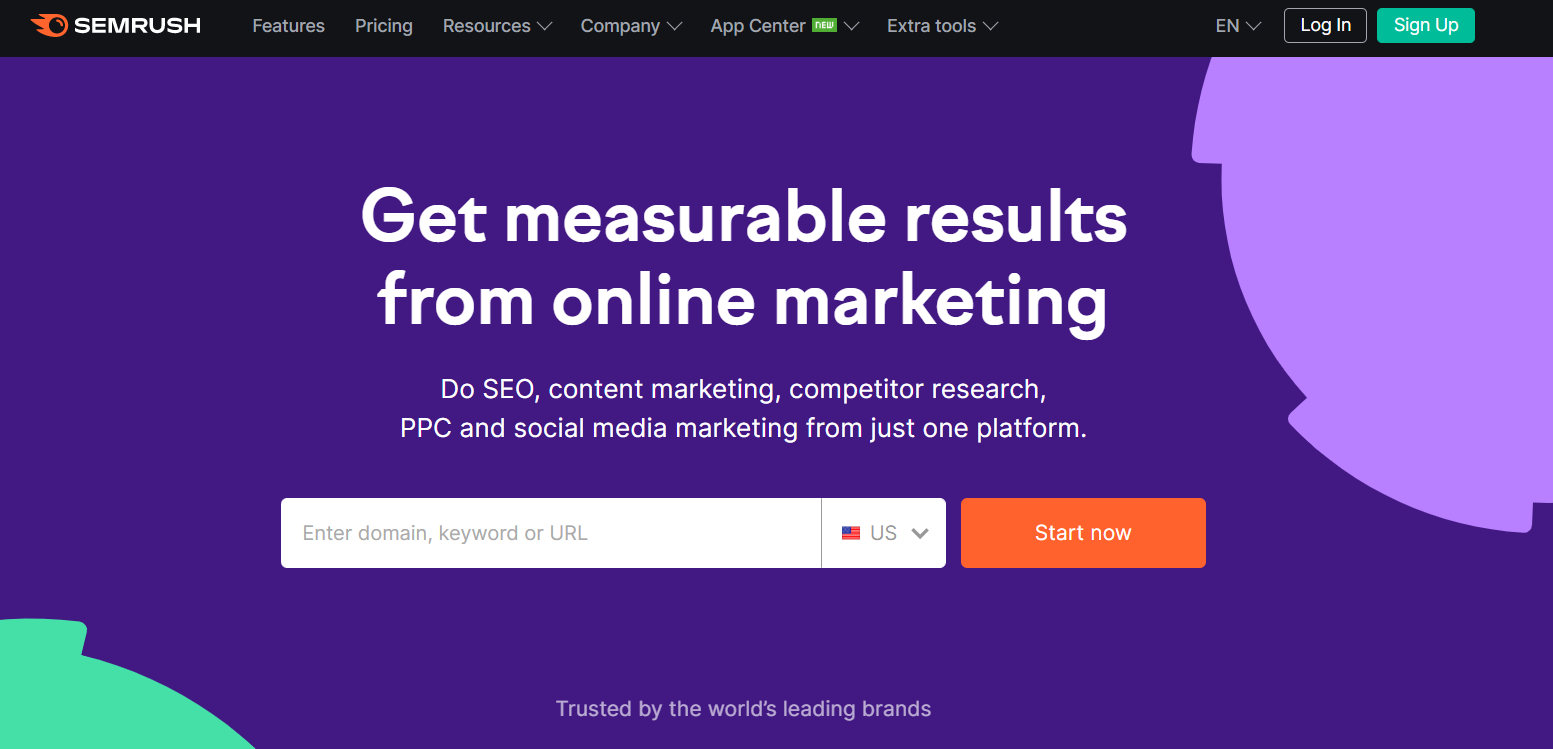This screenshot has height=749, width=1553.
Task: Click the Semrush flame logo icon
Action: pyautogui.click(x=49, y=25)
